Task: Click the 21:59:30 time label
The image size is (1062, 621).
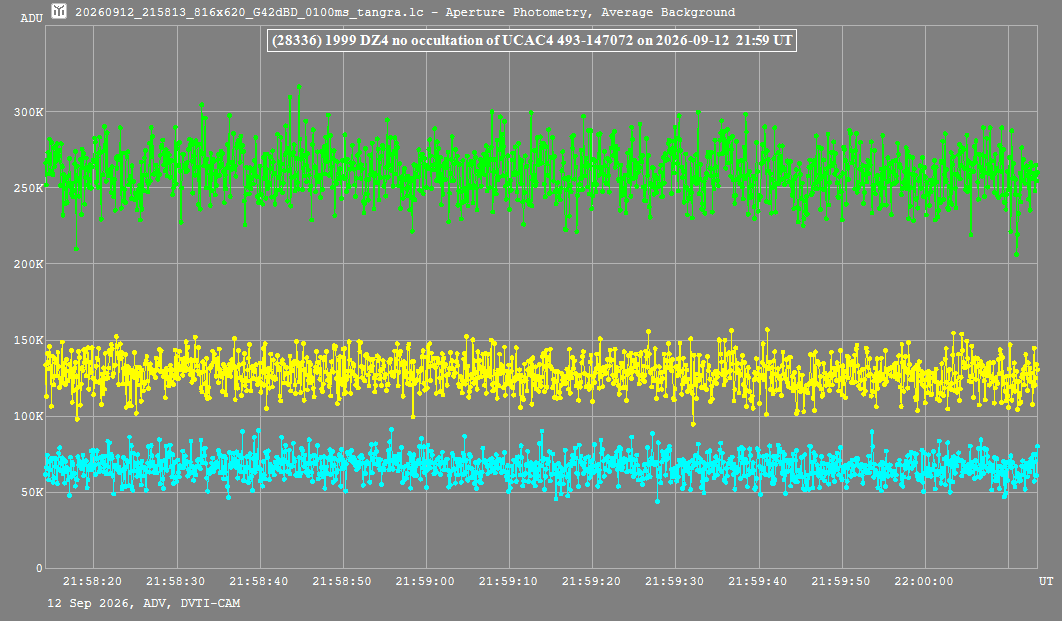Action: pyautogui.click(x=675, y=581)
